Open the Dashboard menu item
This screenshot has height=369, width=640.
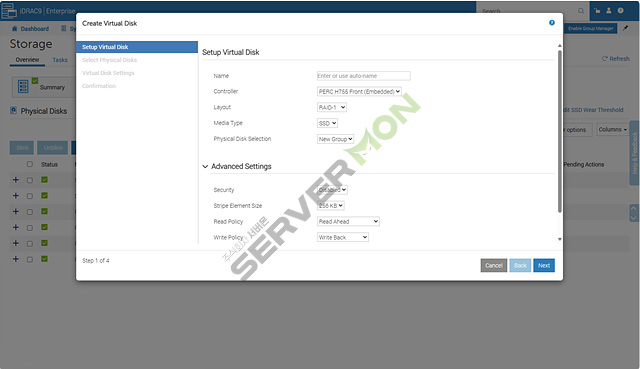(x=34, y=29)
